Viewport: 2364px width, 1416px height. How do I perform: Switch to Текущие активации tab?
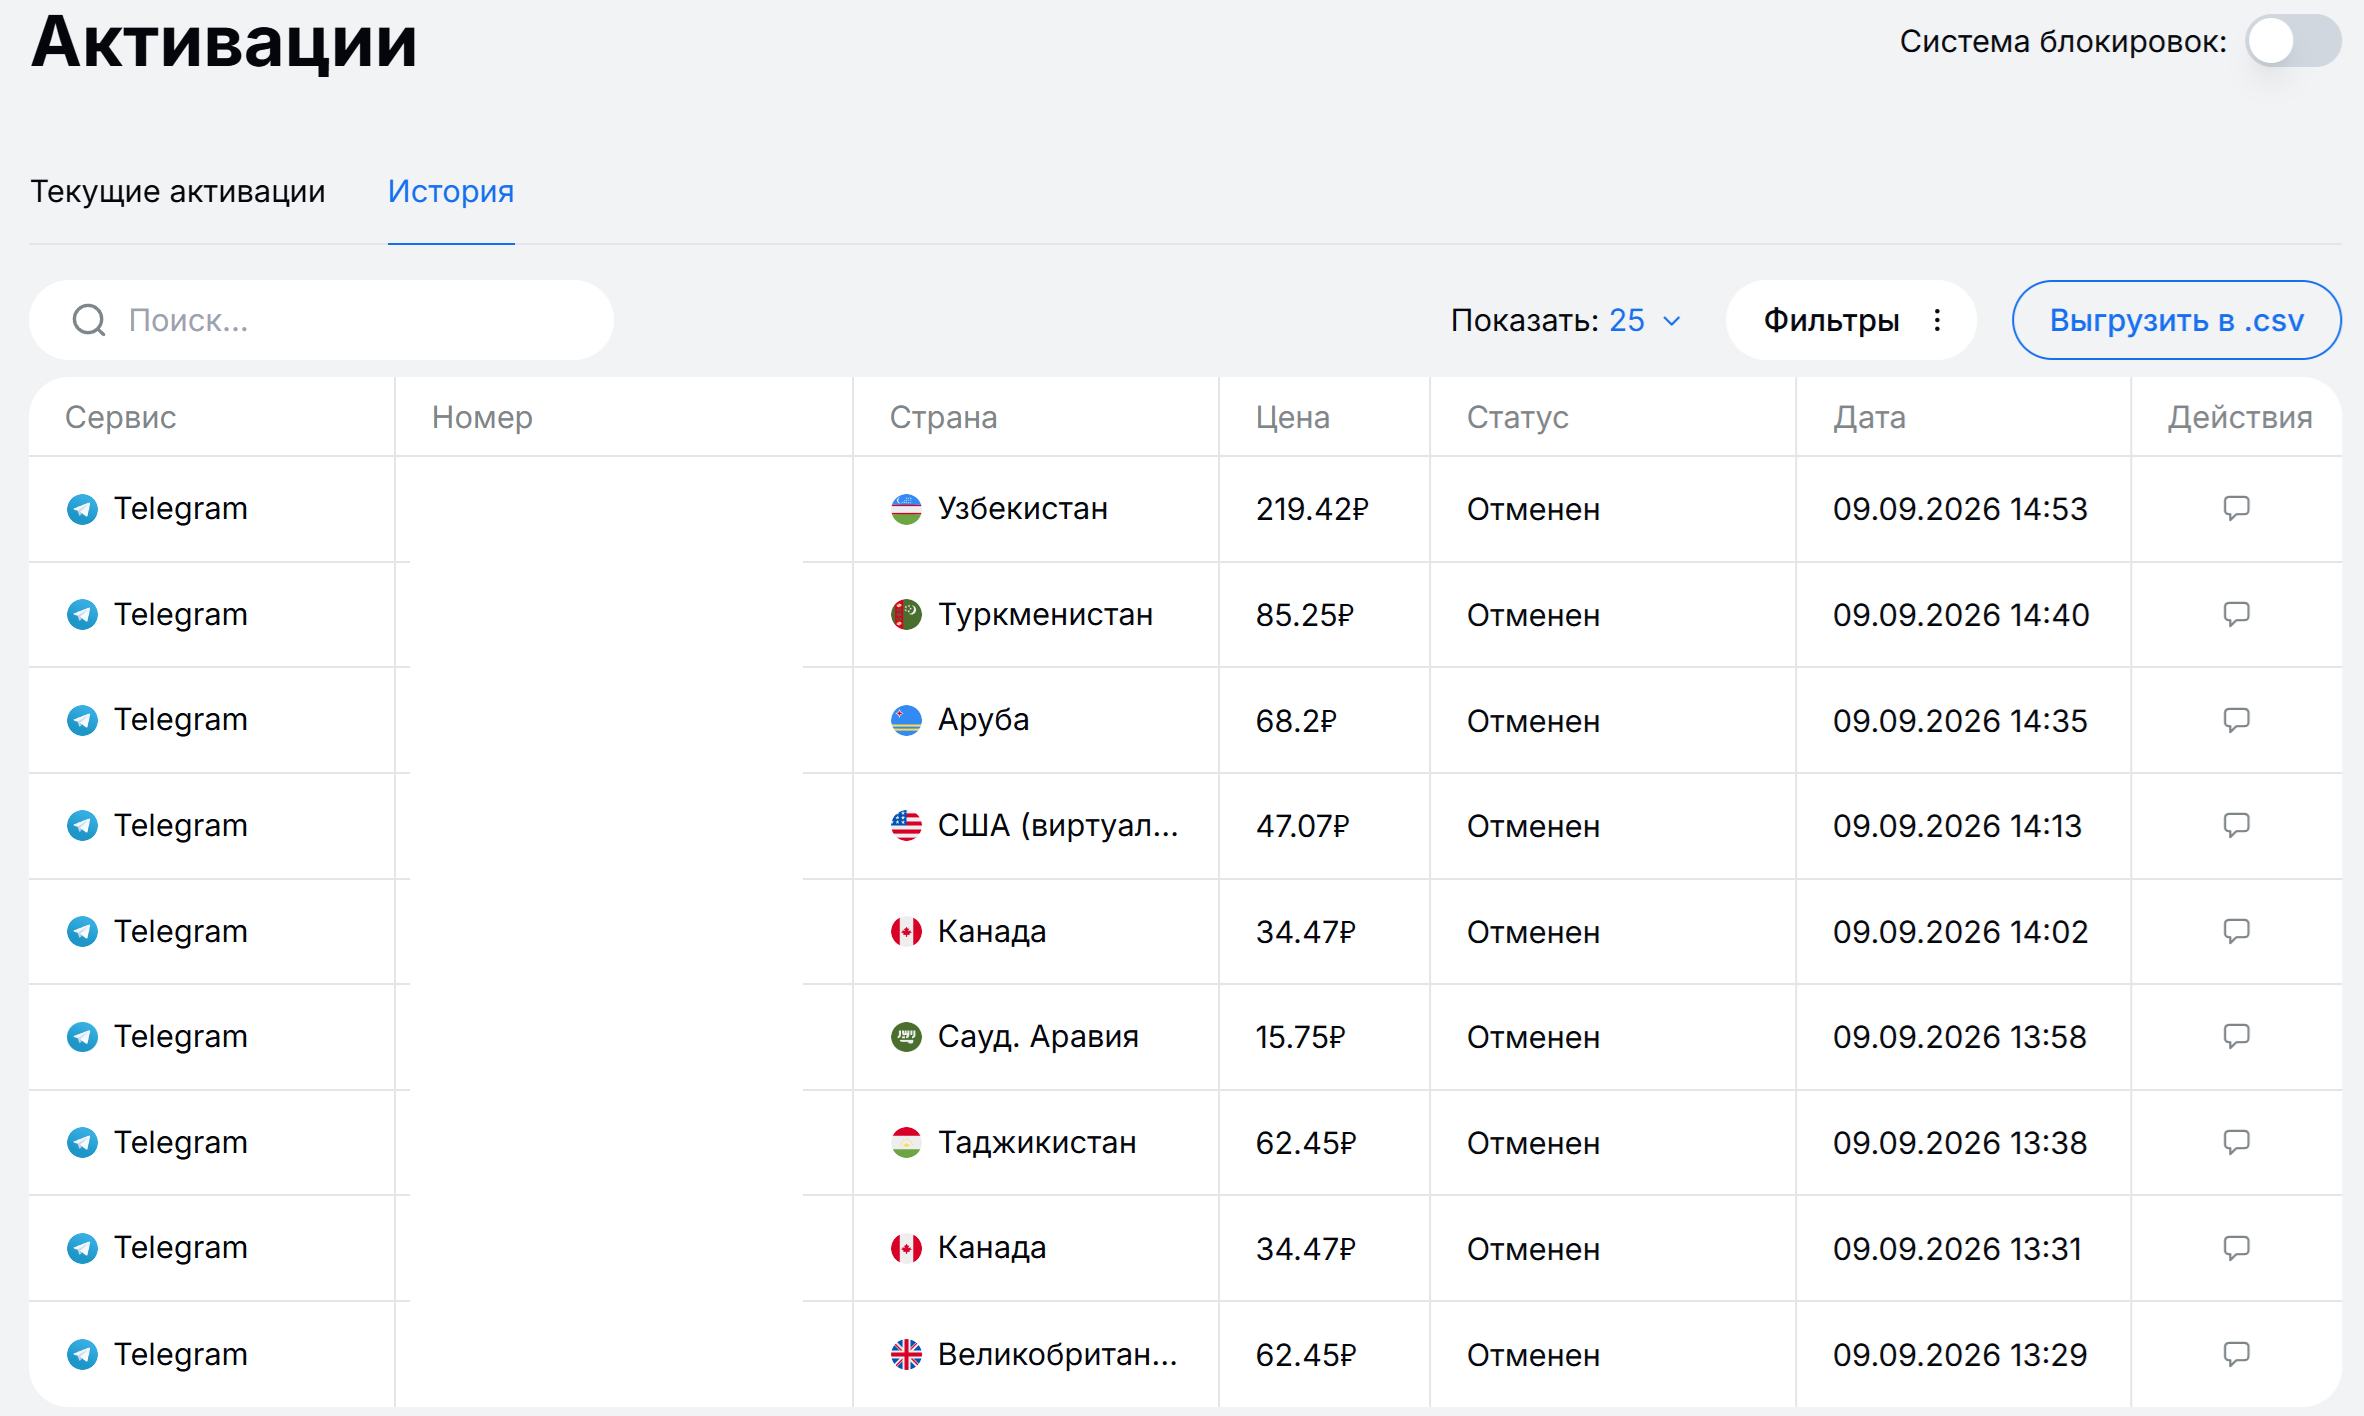(178, 191)
